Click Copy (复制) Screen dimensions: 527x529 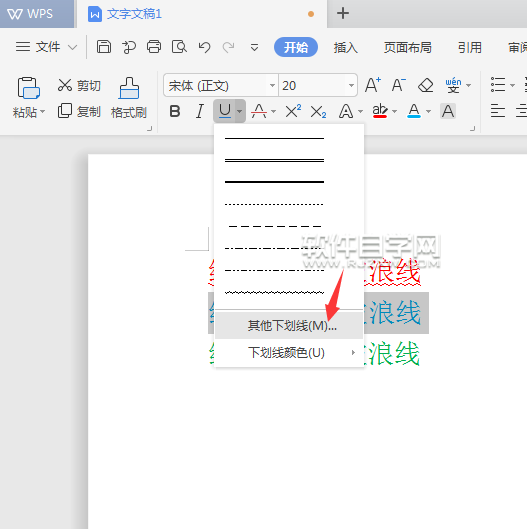pyautogui.click(x=79, y=111)
